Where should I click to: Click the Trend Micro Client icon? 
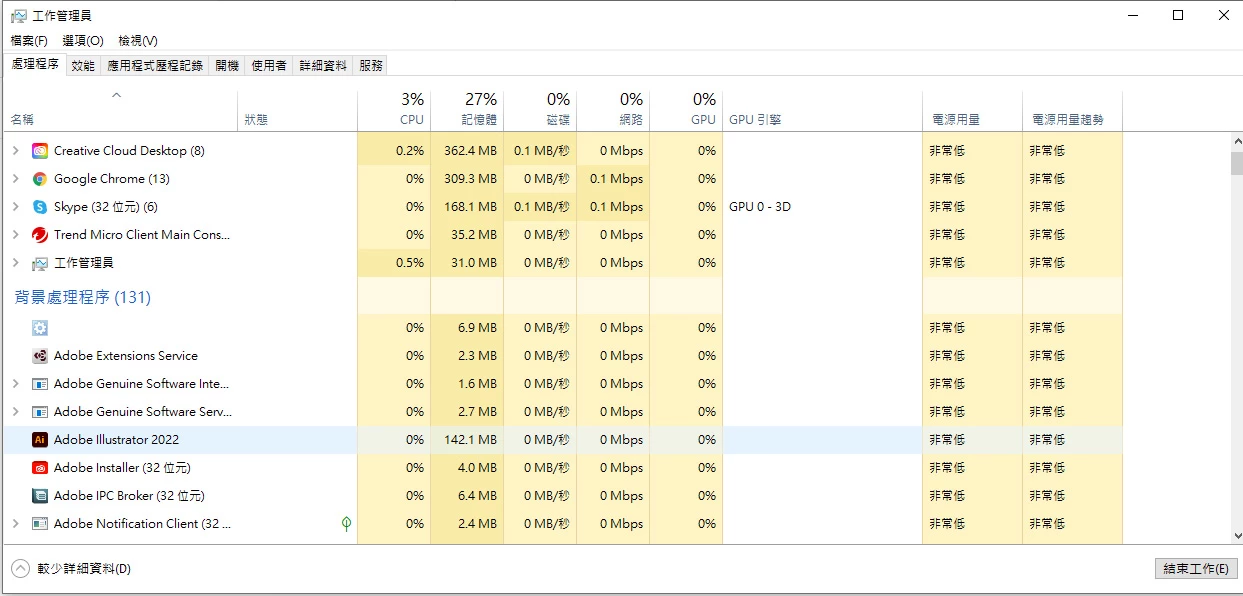tap(40, 235)
